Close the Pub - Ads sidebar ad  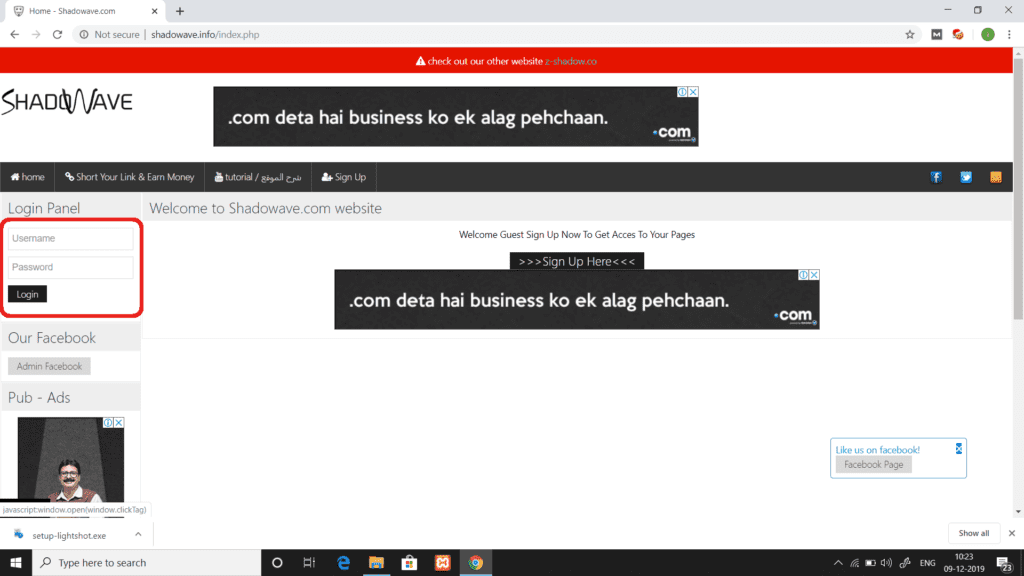119,423
